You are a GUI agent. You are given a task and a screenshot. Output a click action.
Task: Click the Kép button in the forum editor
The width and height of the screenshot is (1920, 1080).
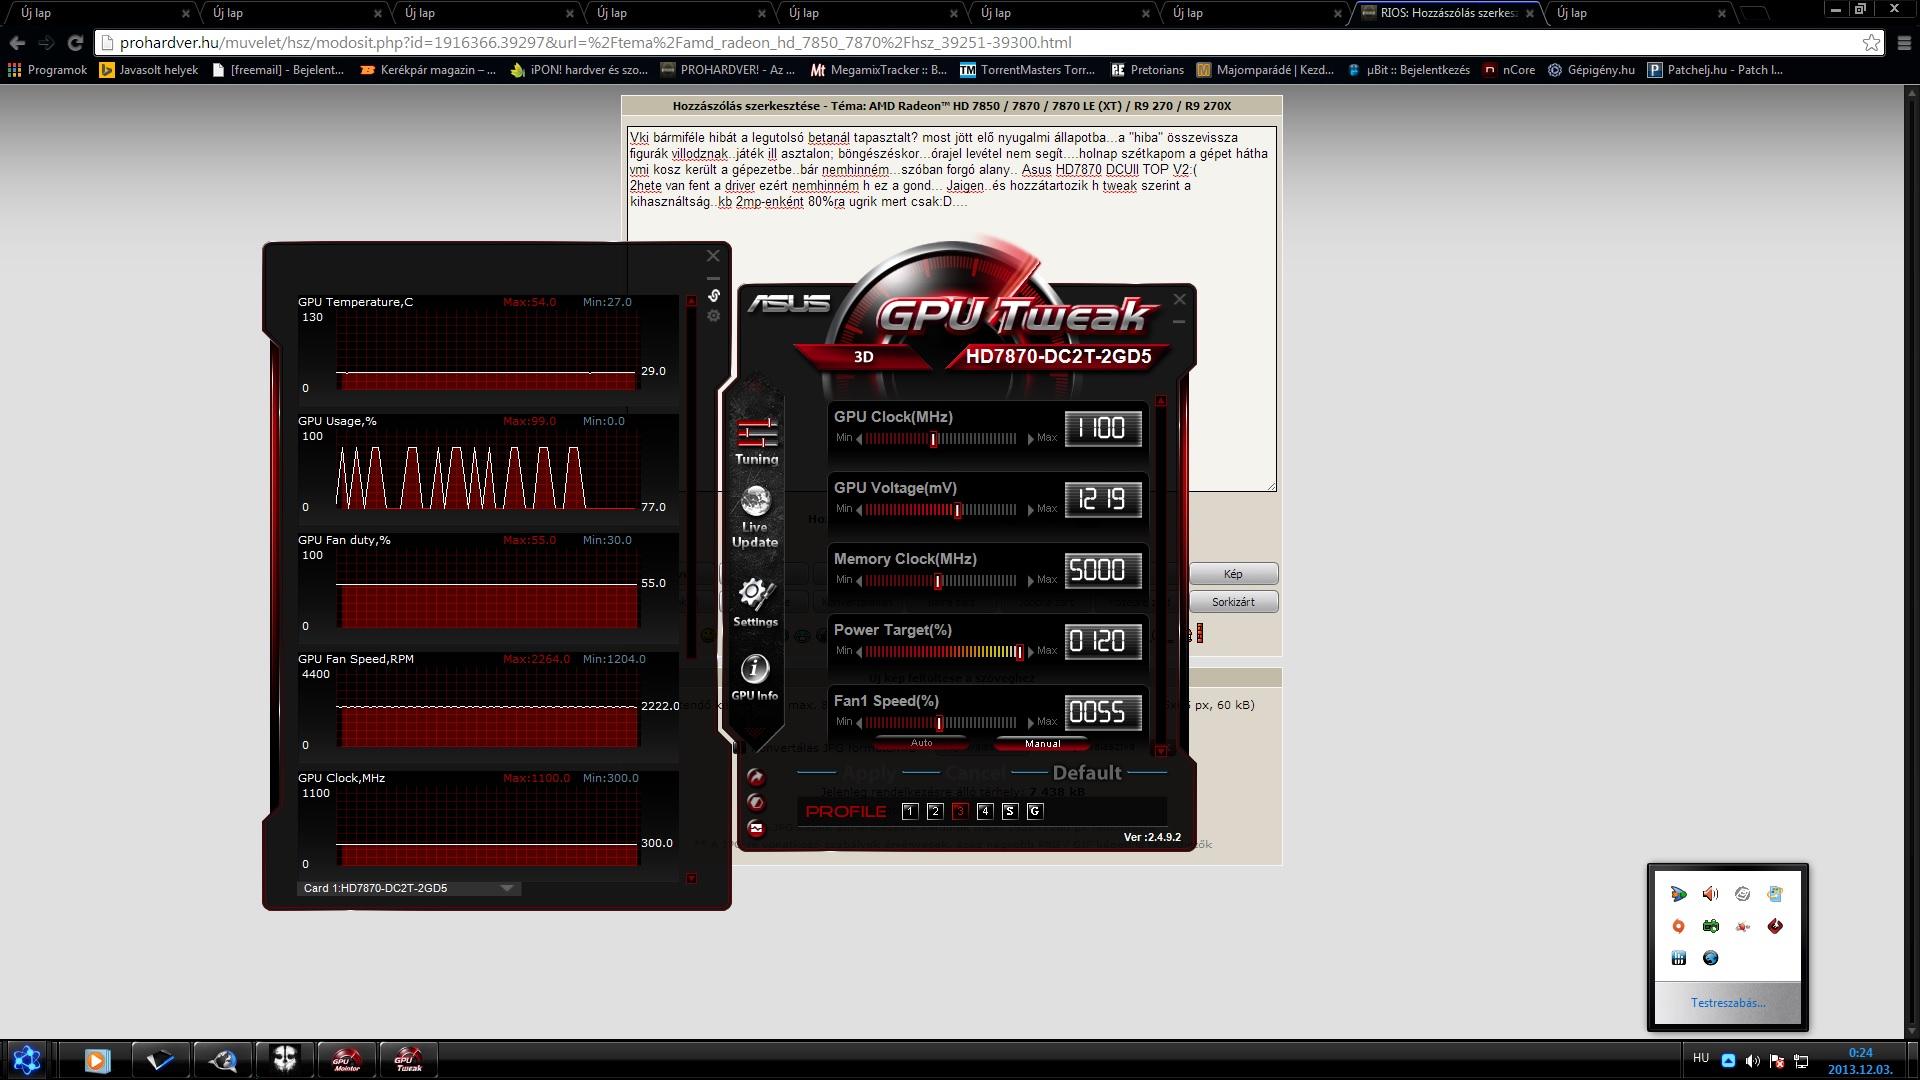[x=1233, y=574]
